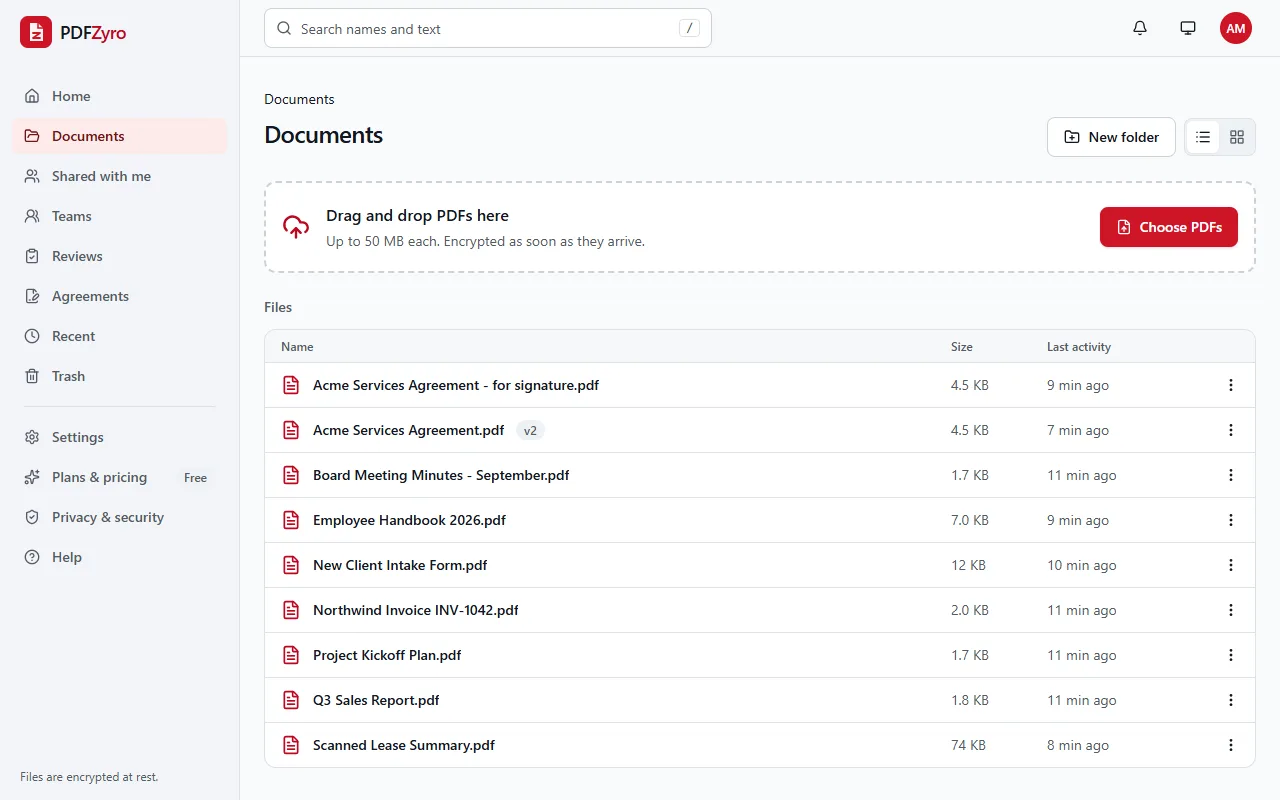Focus the search names and text field
Viewport: 1280px width, 800px height.
488,28
